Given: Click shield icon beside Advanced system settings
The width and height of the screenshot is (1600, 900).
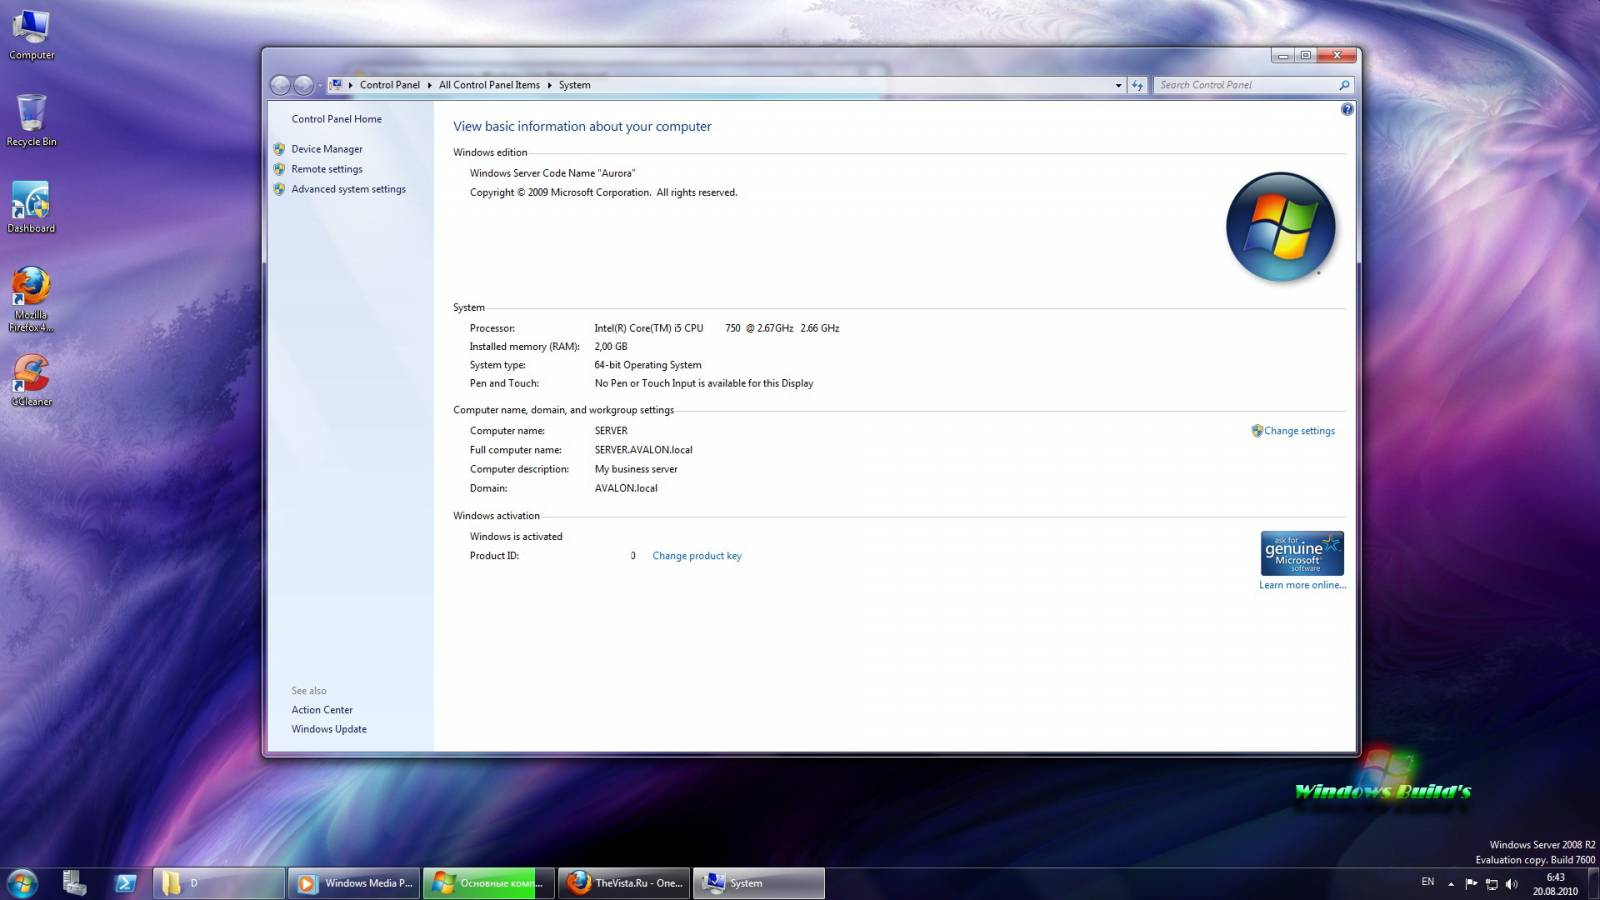Looking at the screenshot, I should click(279, 189).
